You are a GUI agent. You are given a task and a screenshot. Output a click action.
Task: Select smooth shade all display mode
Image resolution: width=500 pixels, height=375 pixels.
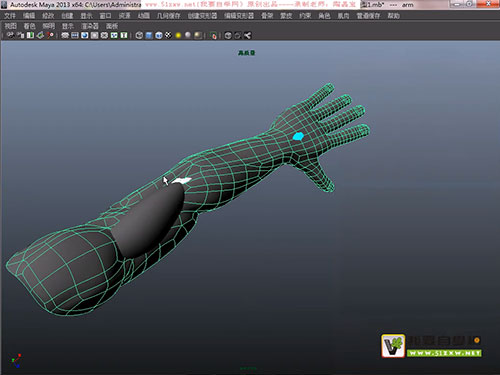(x=149, y=35)
